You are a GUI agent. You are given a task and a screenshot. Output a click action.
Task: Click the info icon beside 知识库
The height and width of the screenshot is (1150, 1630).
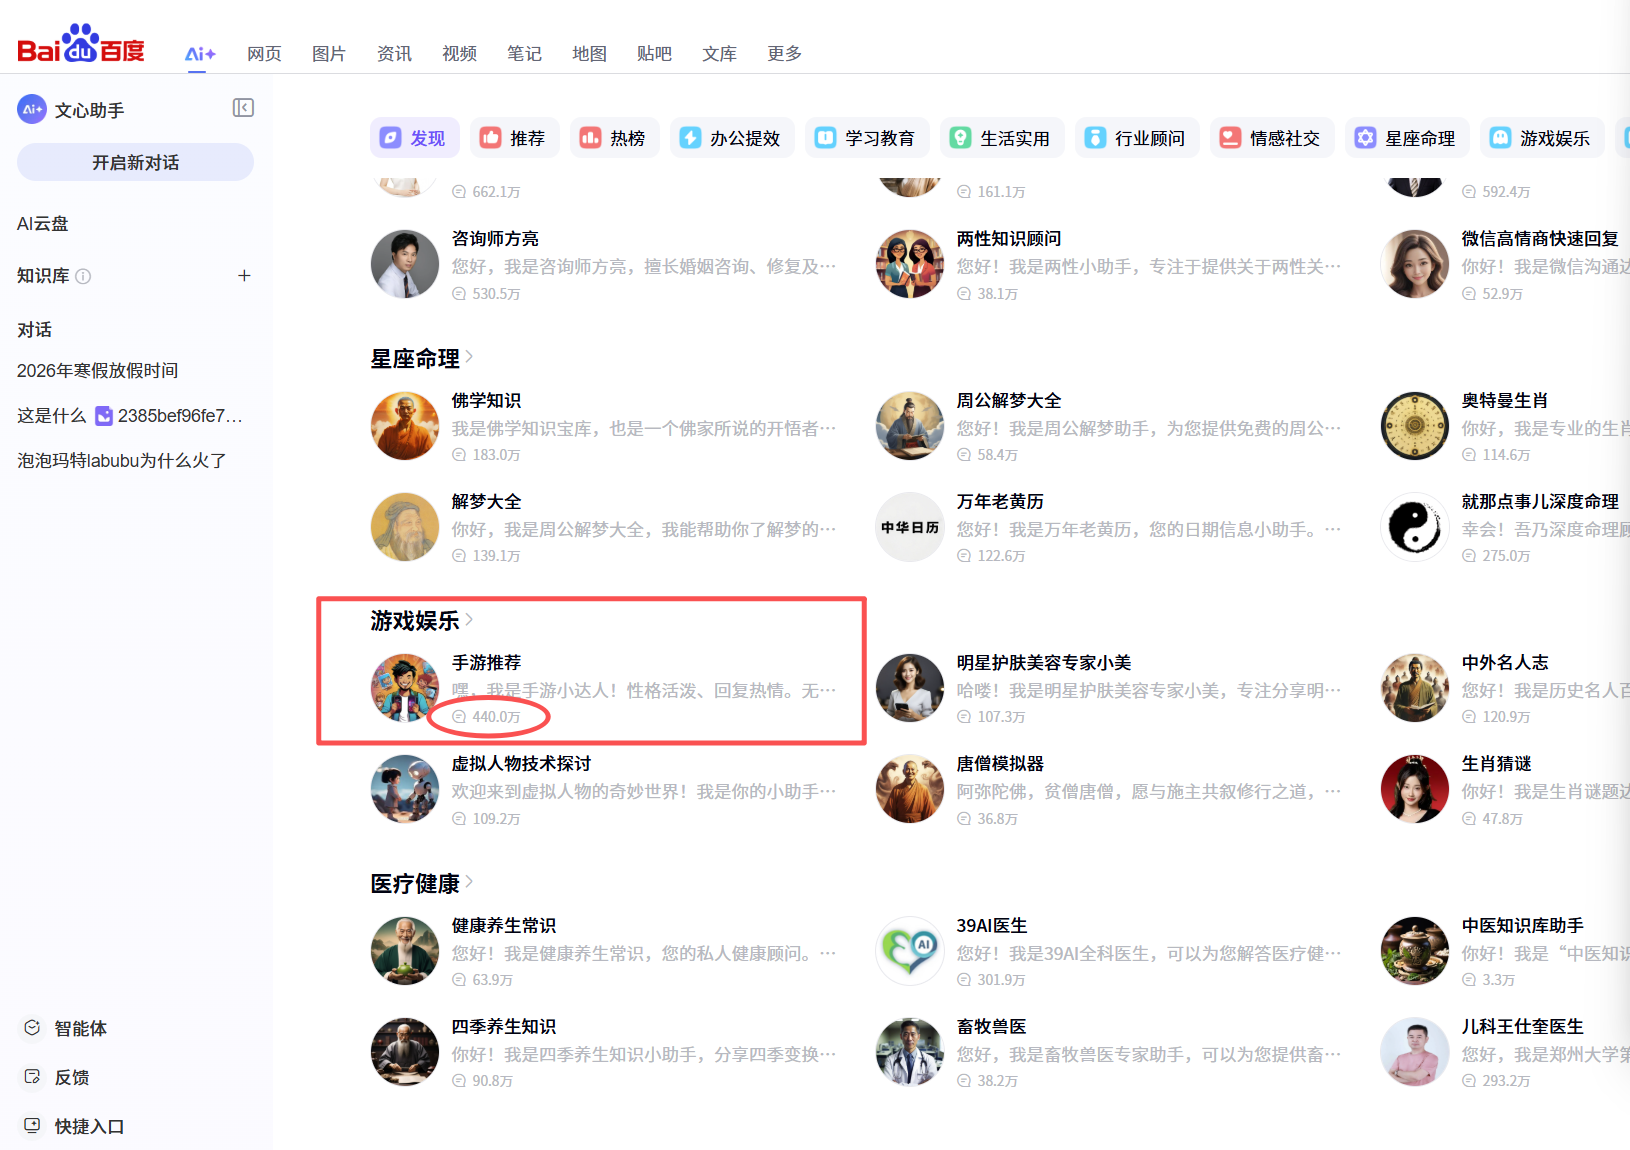click(84, 277)
